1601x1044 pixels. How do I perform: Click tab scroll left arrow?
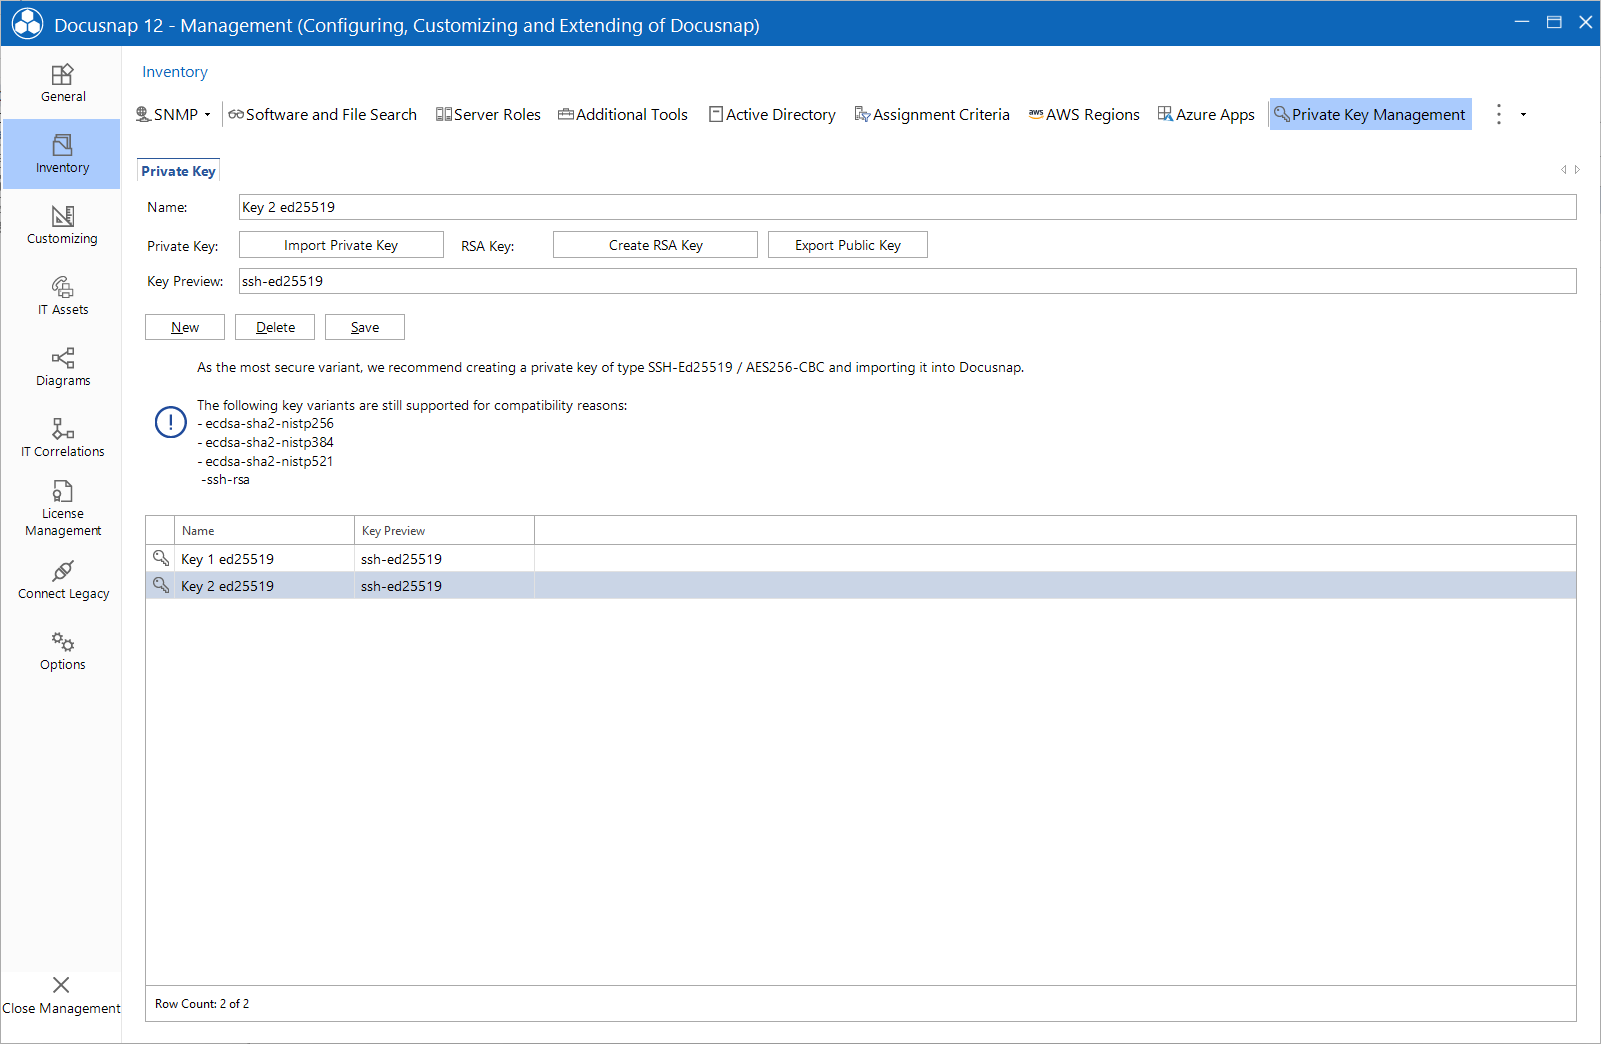coord(1564,170)
